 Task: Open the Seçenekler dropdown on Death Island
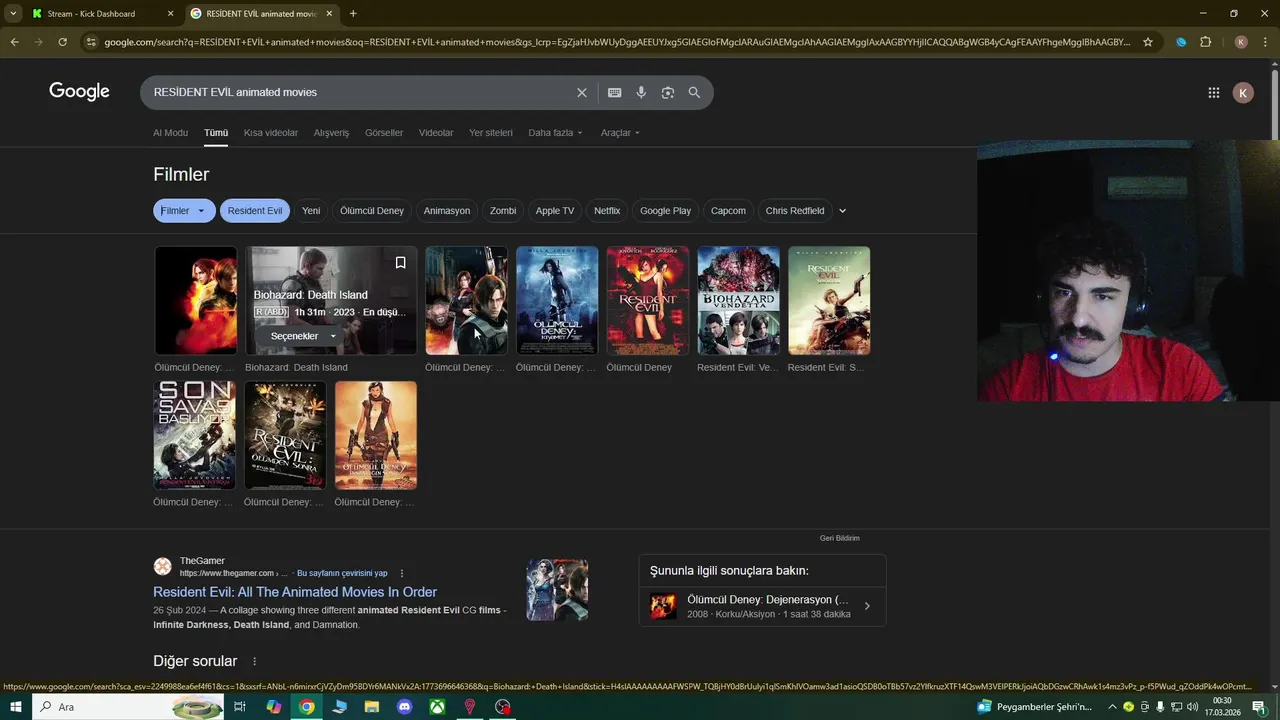point(303,336)
